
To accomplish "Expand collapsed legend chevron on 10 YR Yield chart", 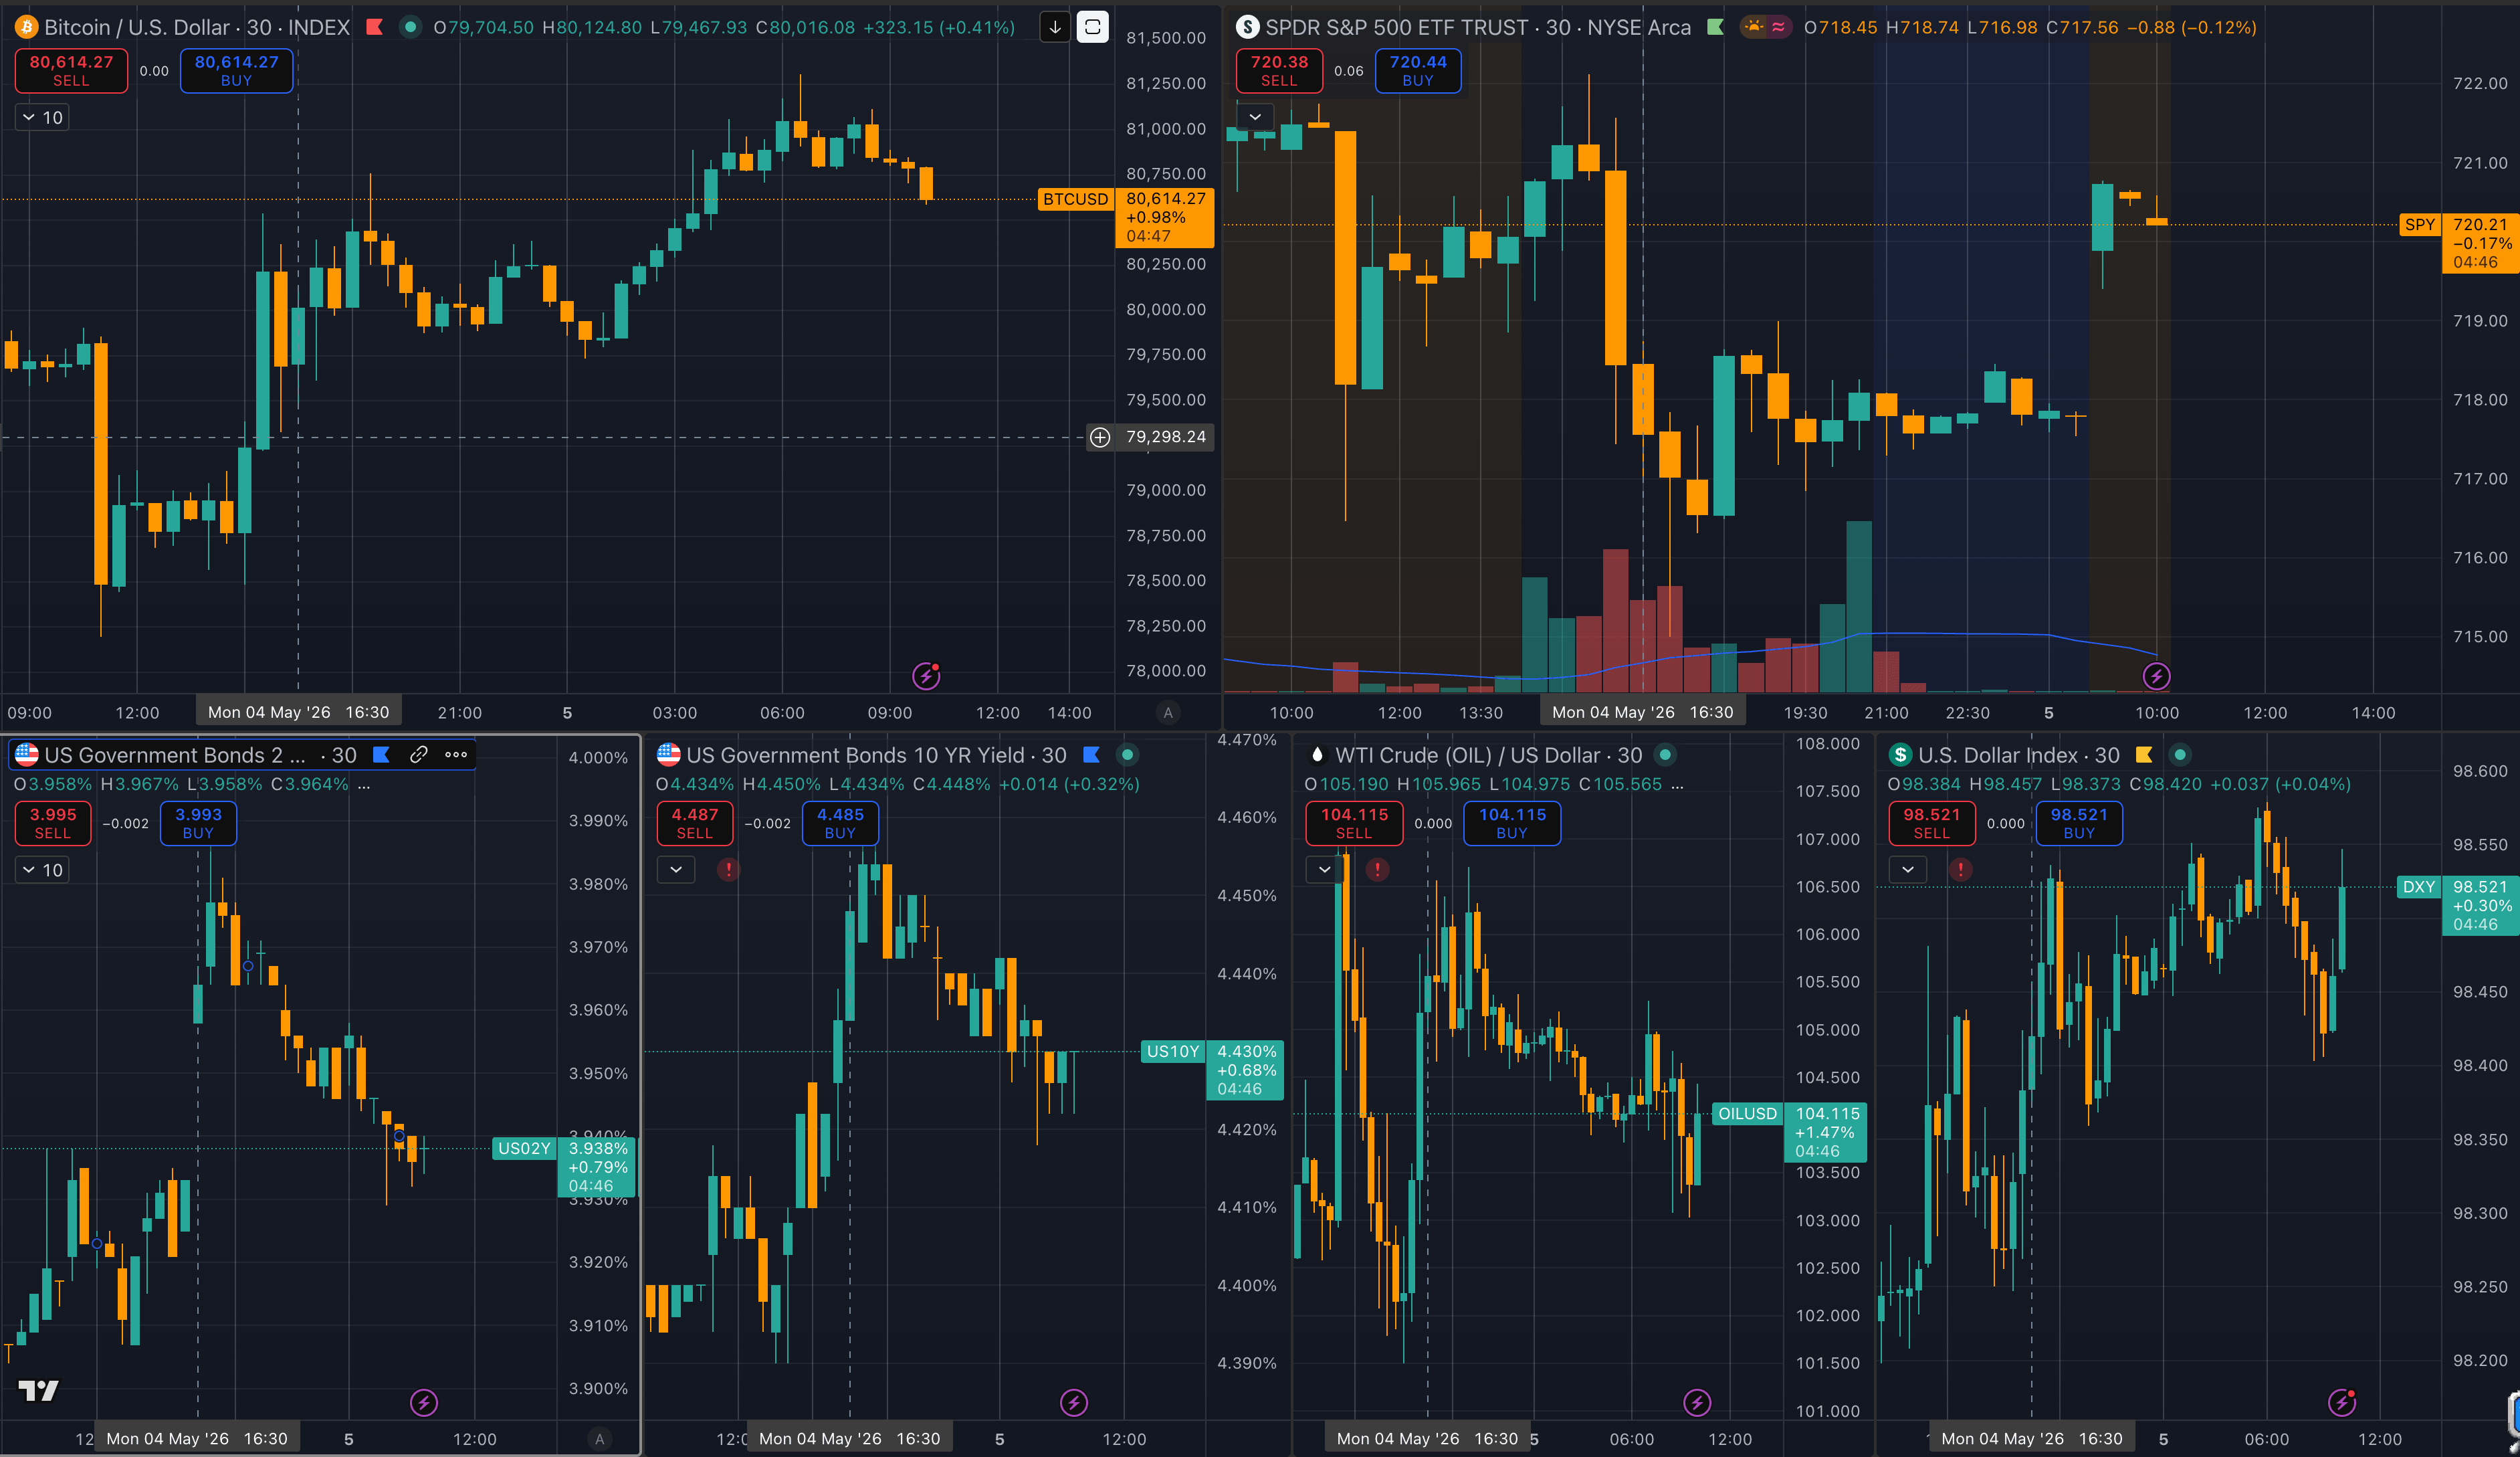I will (x=676, y=870).
